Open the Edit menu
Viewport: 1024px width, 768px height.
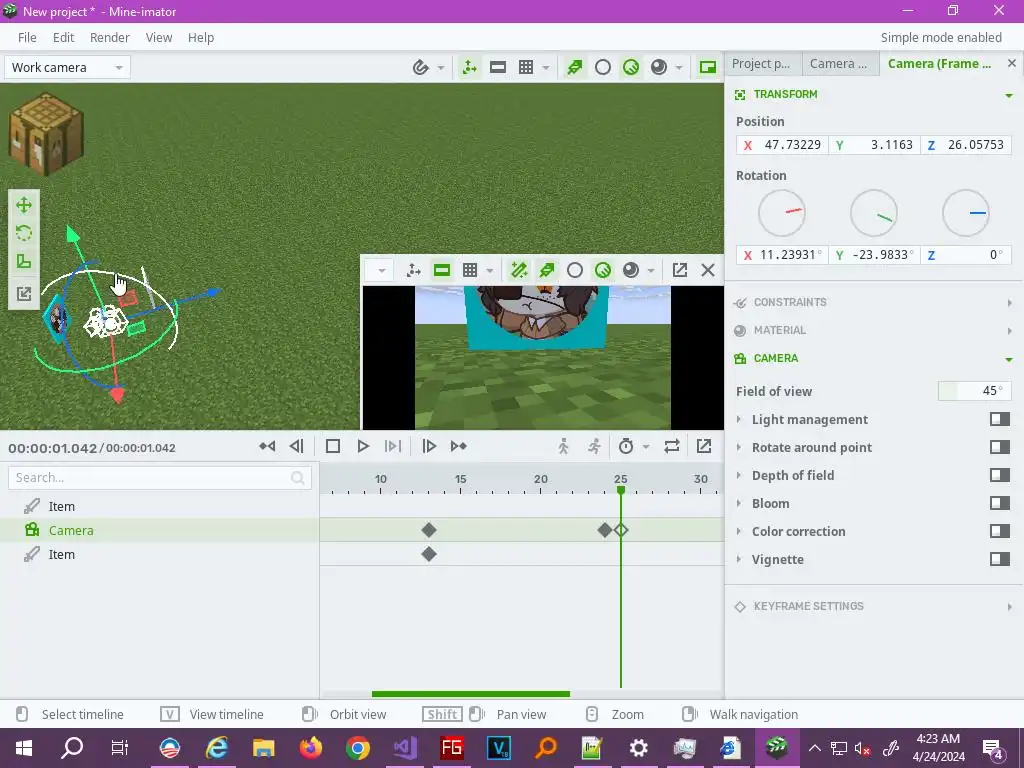point(63,38)
